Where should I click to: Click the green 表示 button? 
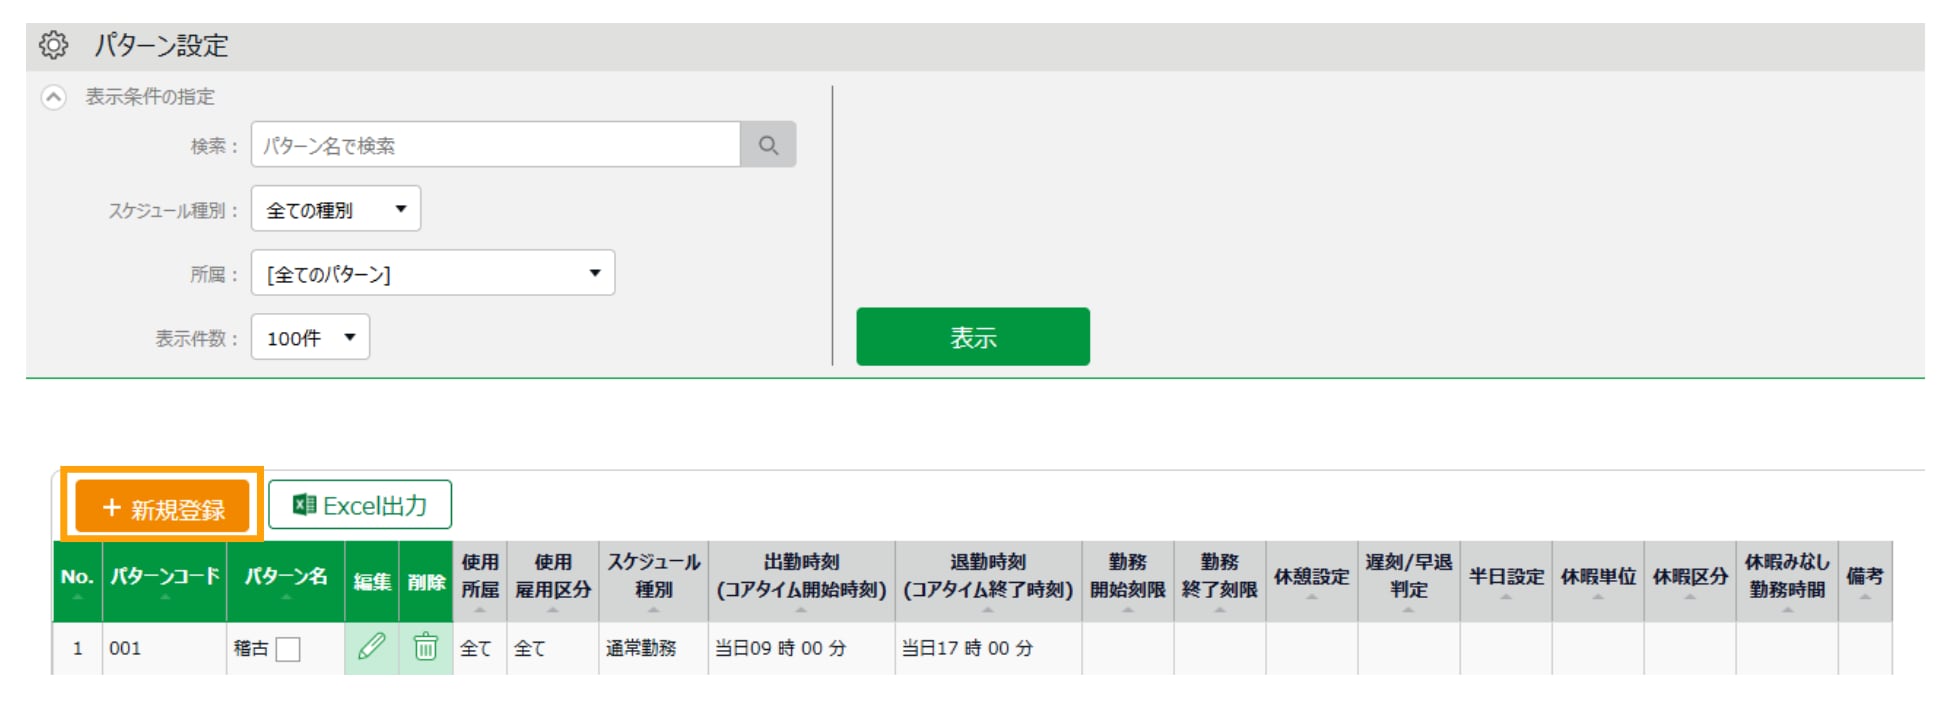click(972, 337)
